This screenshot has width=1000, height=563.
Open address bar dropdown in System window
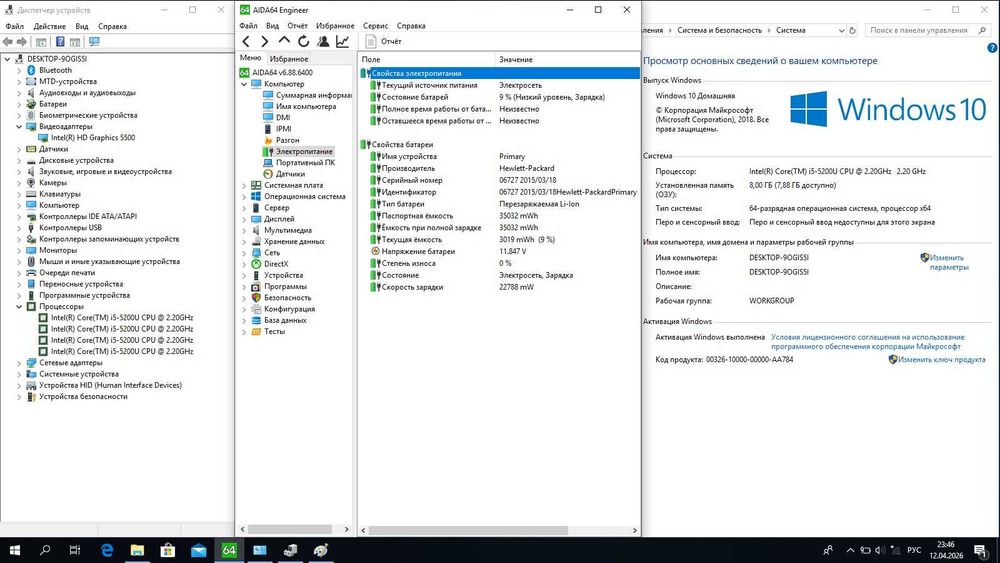click(841, 31)
